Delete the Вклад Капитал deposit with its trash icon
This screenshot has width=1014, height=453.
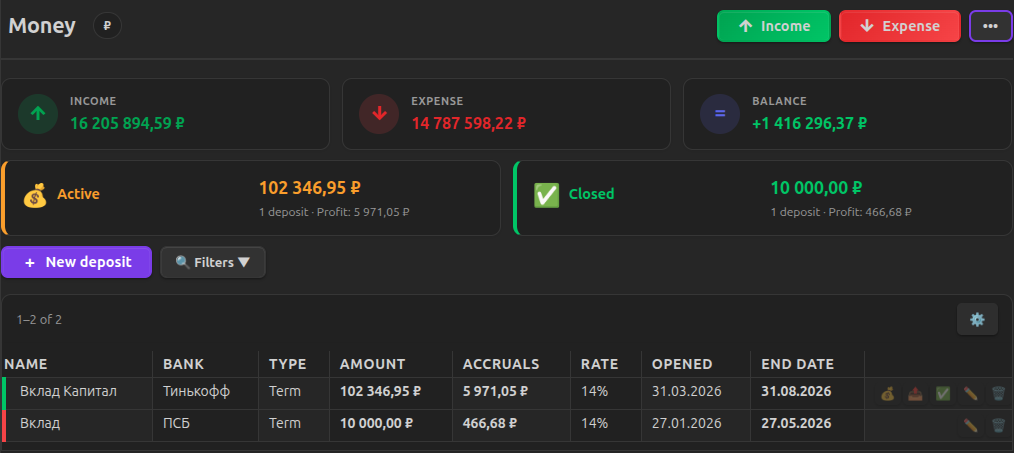(998, 393)
